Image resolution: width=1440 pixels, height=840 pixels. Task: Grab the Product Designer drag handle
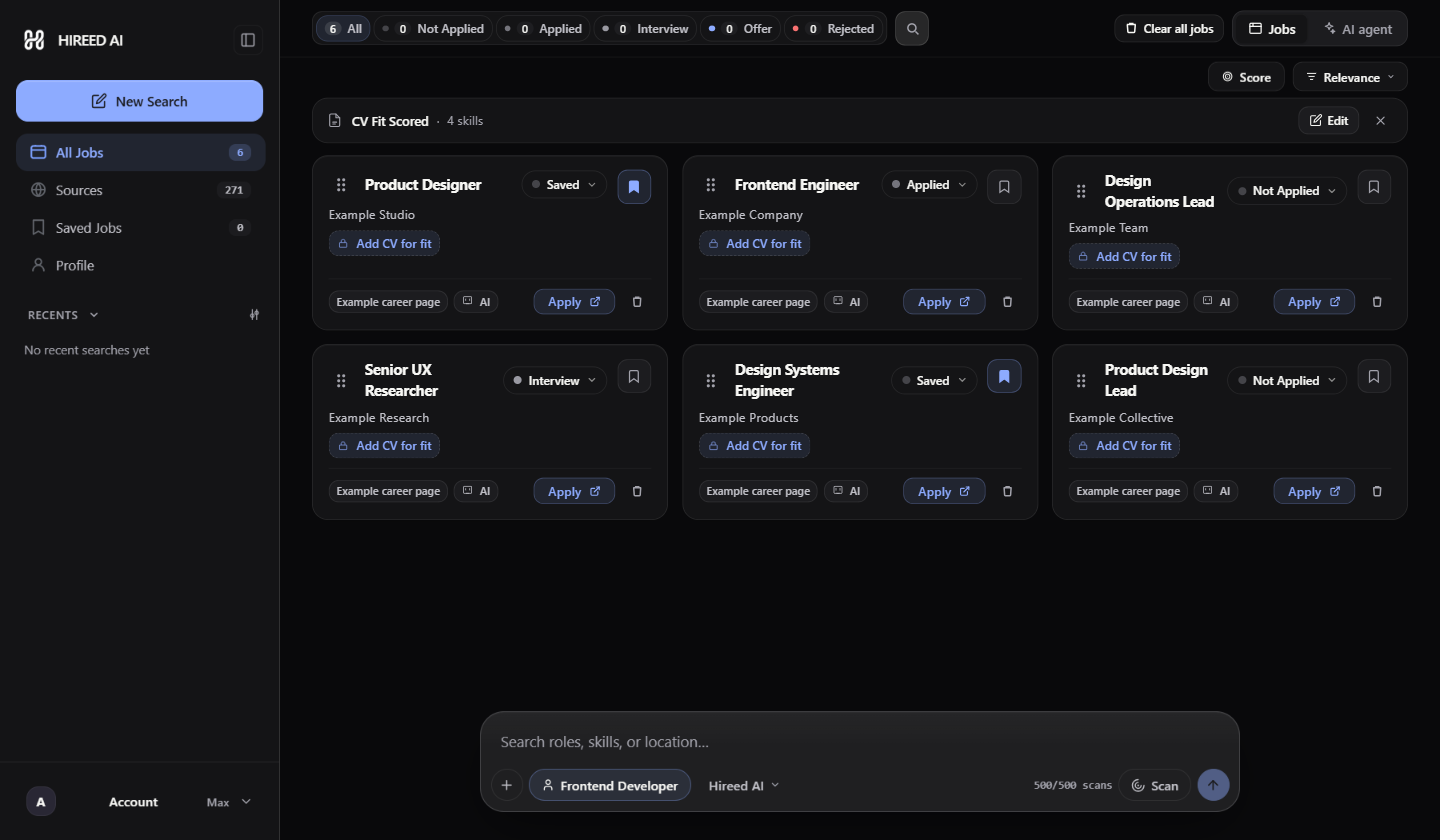[341, 185]
